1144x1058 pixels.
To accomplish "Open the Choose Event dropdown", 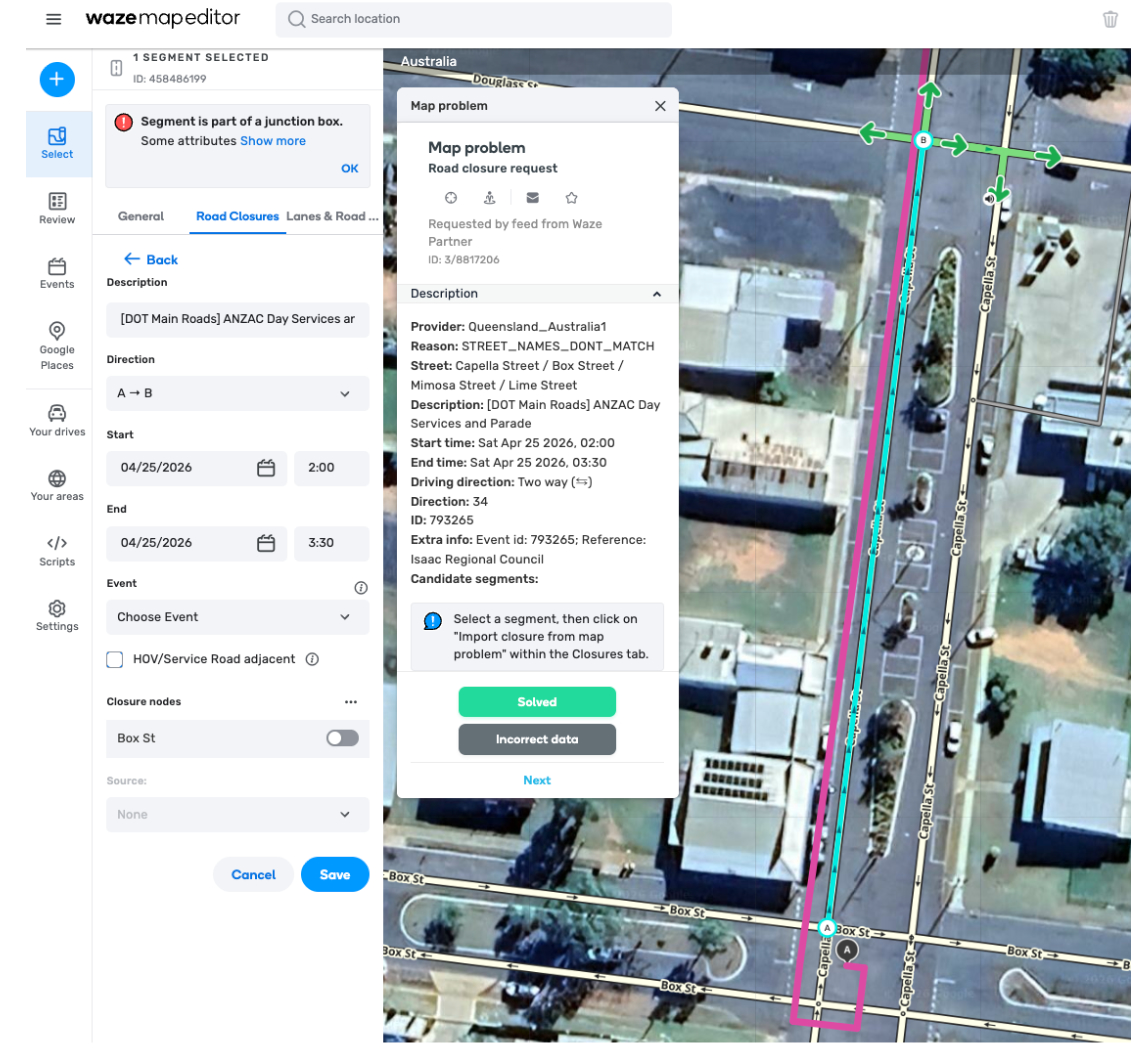I will pos(237,617).
